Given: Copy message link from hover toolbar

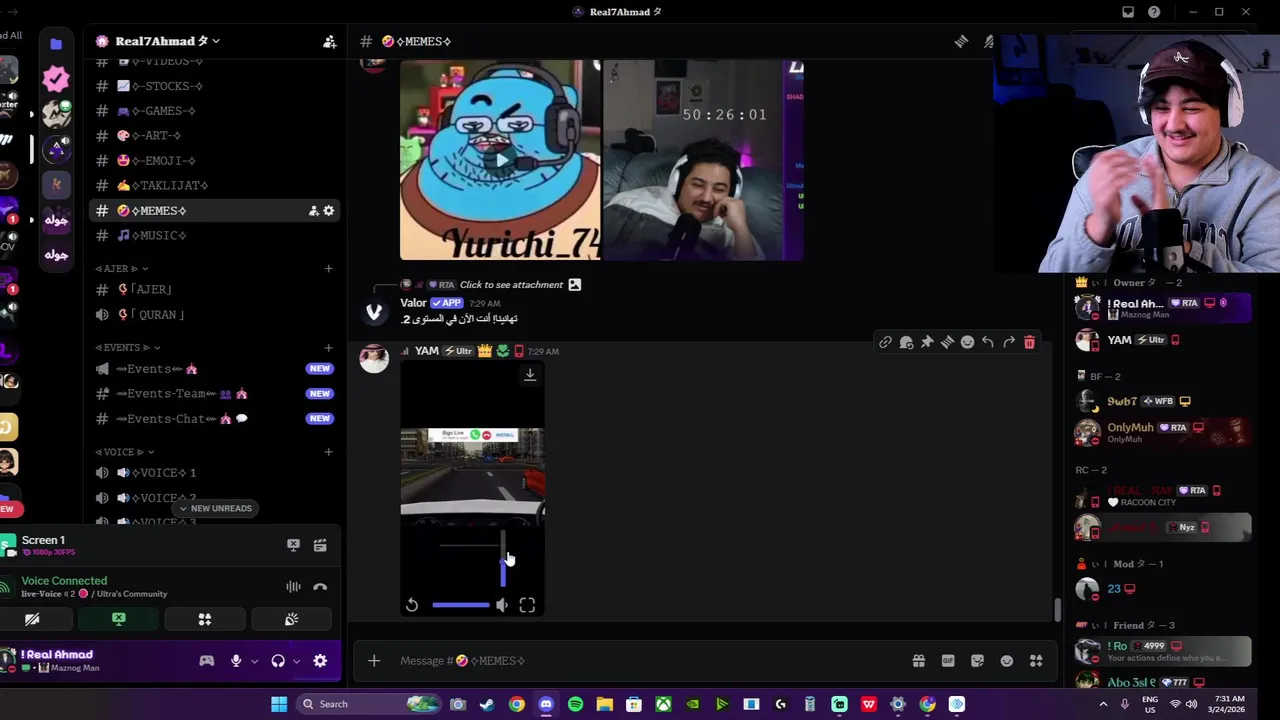Looking at the screenshot, I should point(885,342).
